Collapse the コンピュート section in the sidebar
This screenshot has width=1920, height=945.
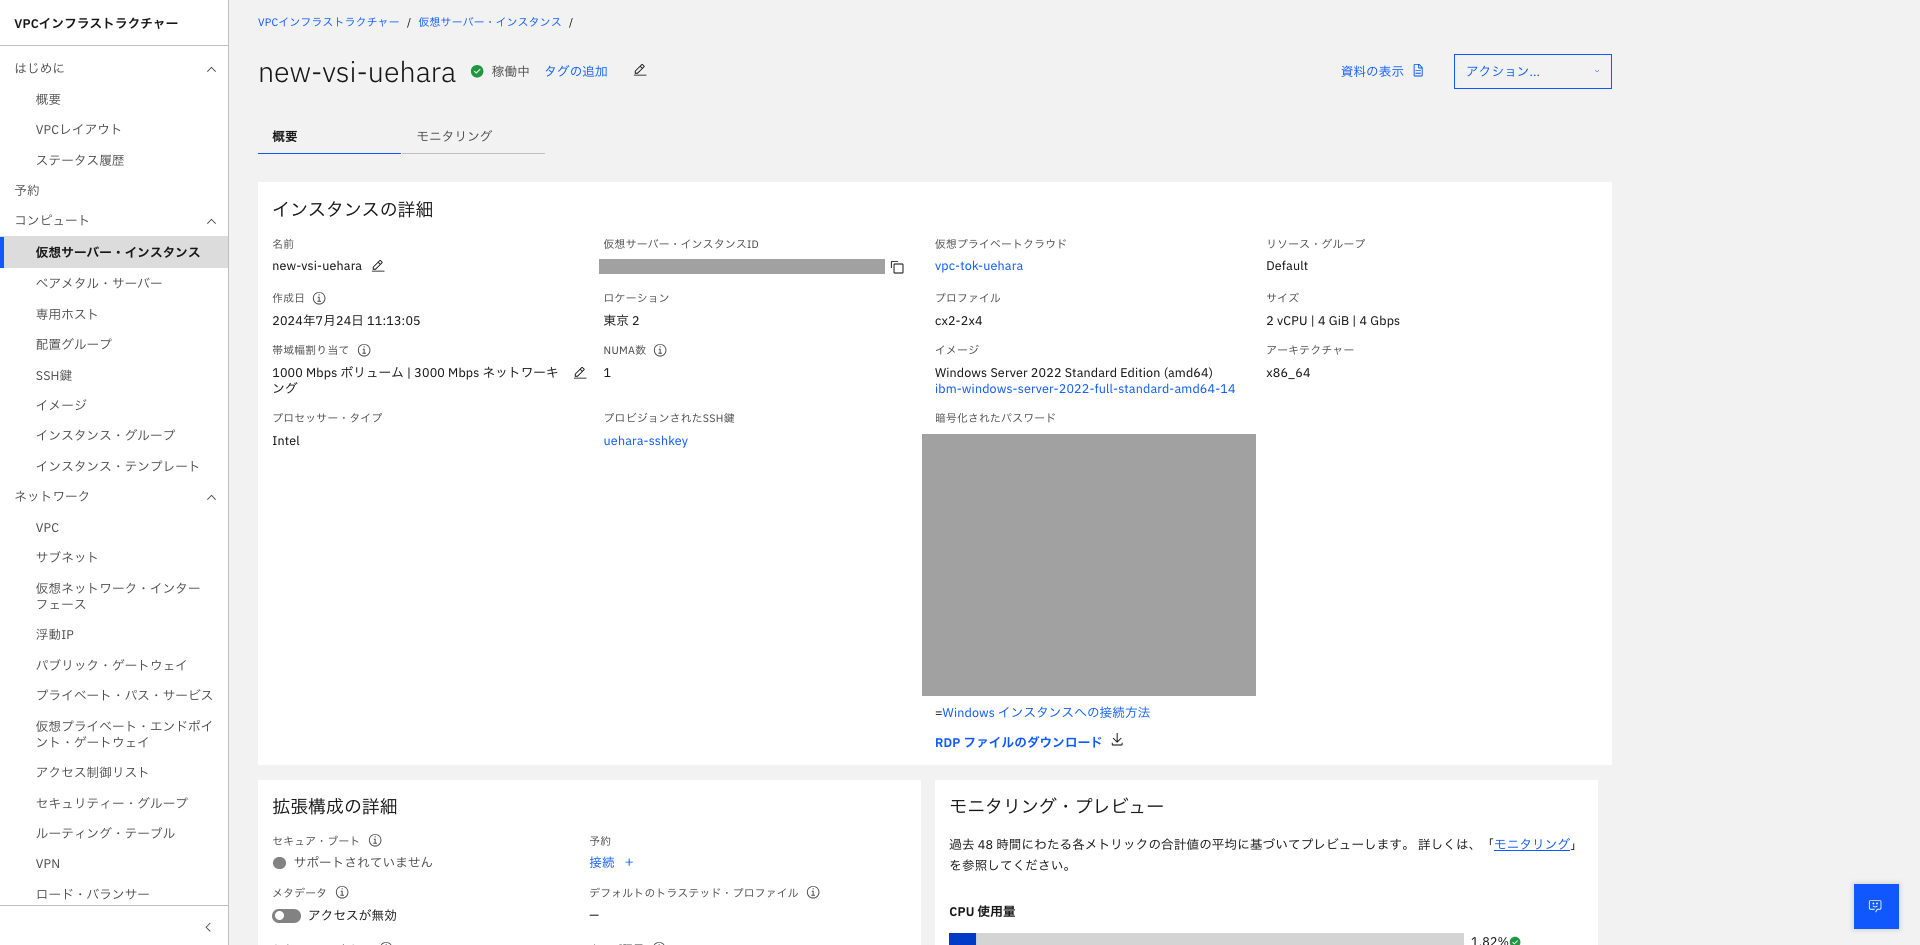[x=211, y=221]
